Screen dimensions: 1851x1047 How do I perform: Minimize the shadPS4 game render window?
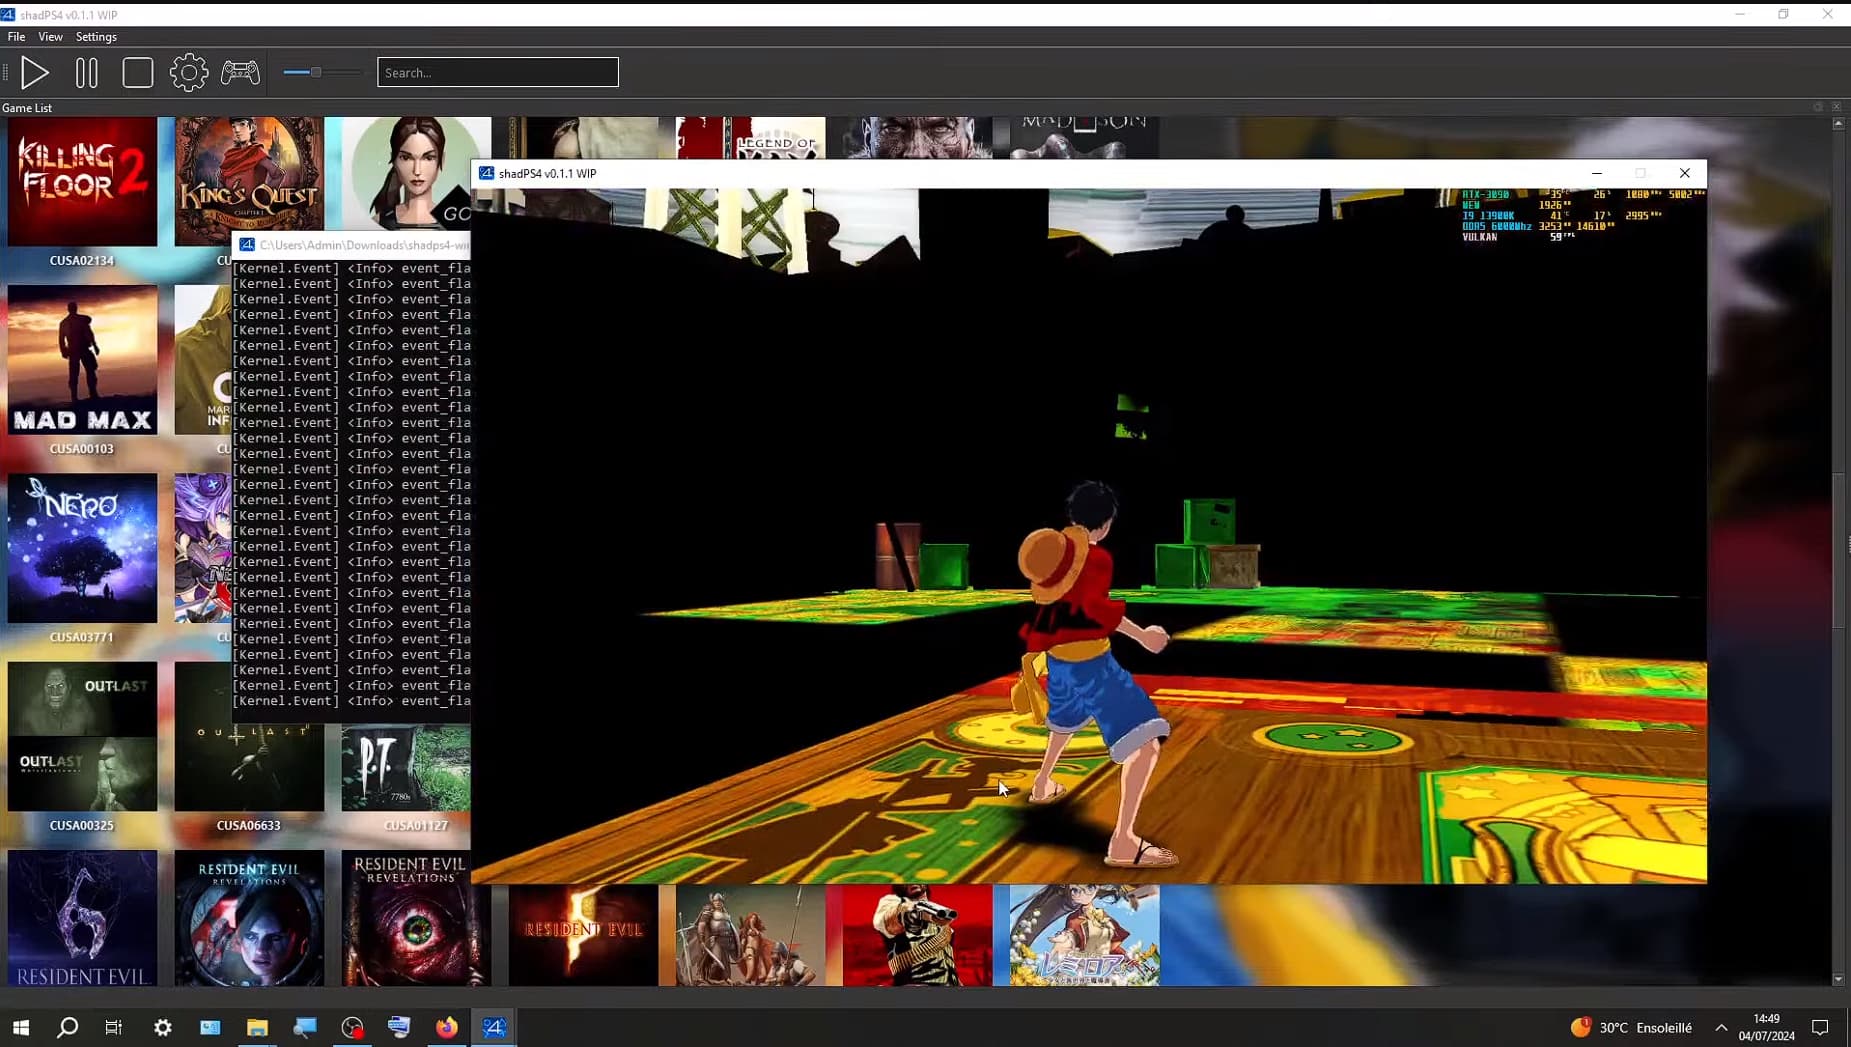coord(1597,173)
